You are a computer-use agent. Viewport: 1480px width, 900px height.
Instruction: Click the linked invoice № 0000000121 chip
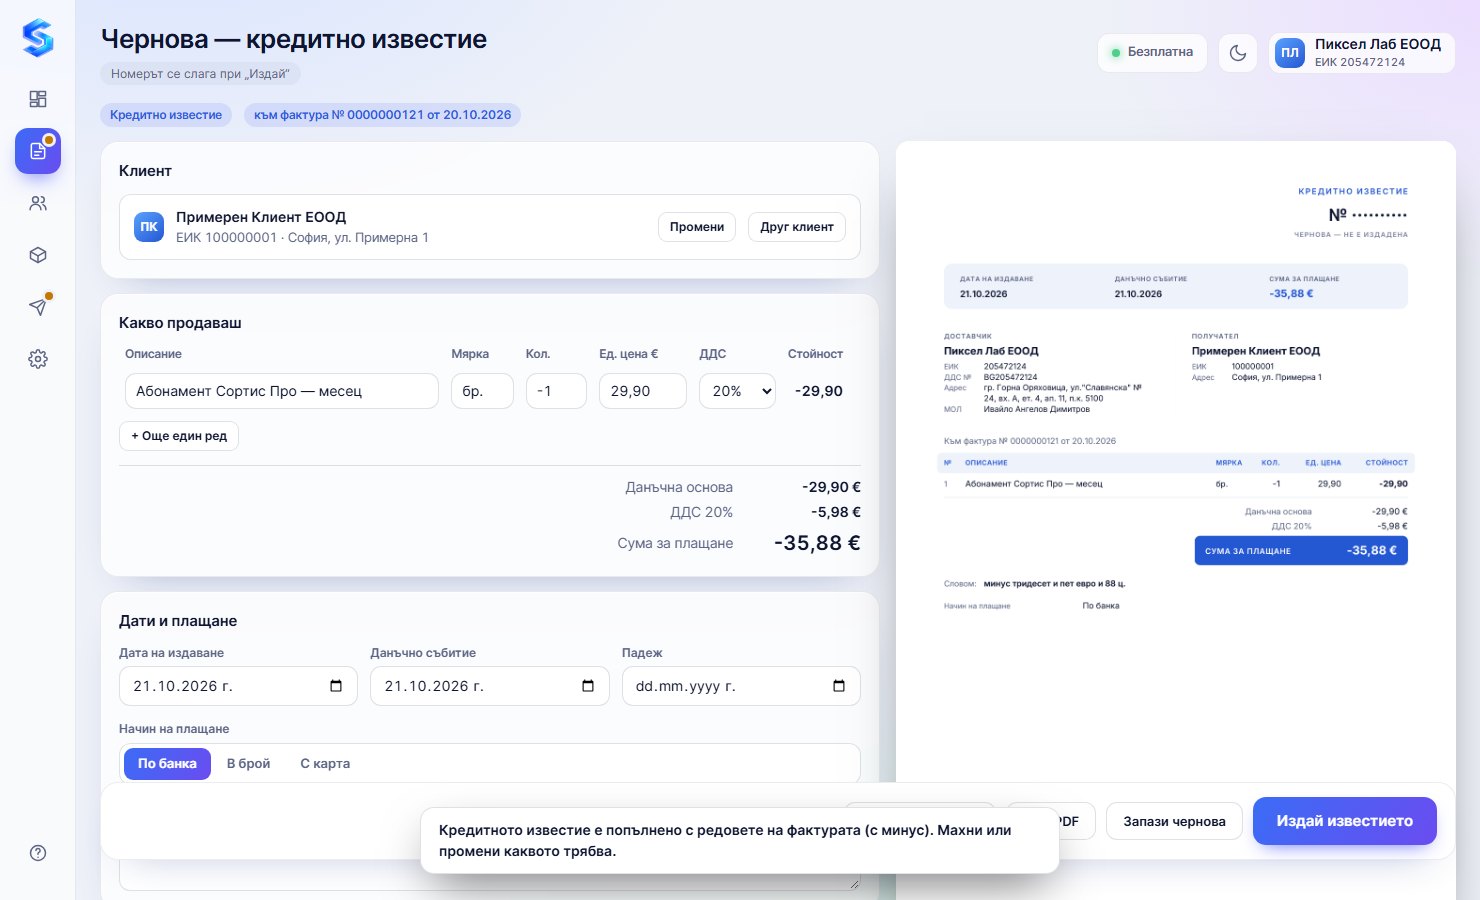(x=382, y=115)
